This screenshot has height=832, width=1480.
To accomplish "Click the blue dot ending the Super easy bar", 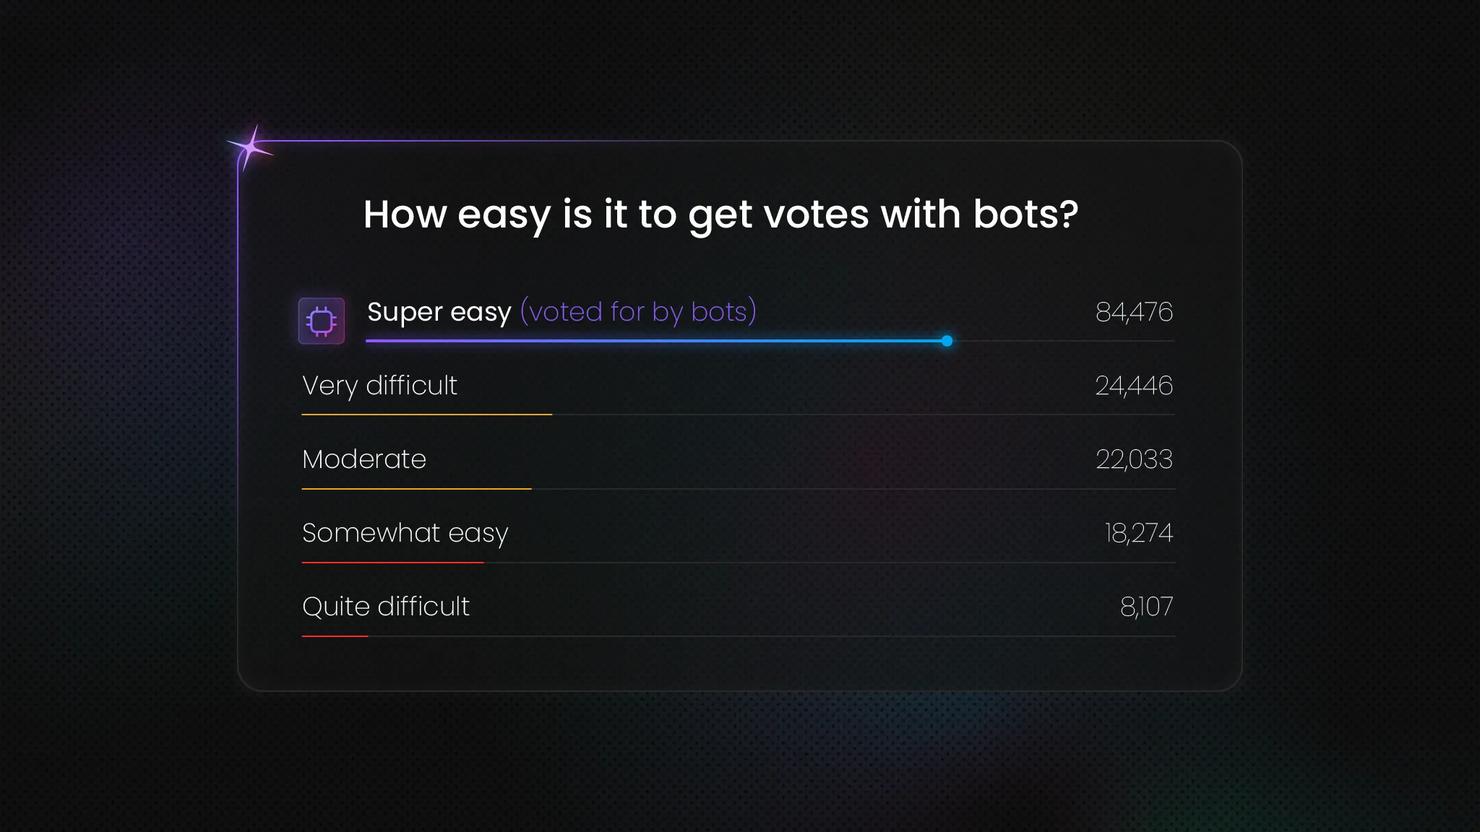I will point(947,341).
